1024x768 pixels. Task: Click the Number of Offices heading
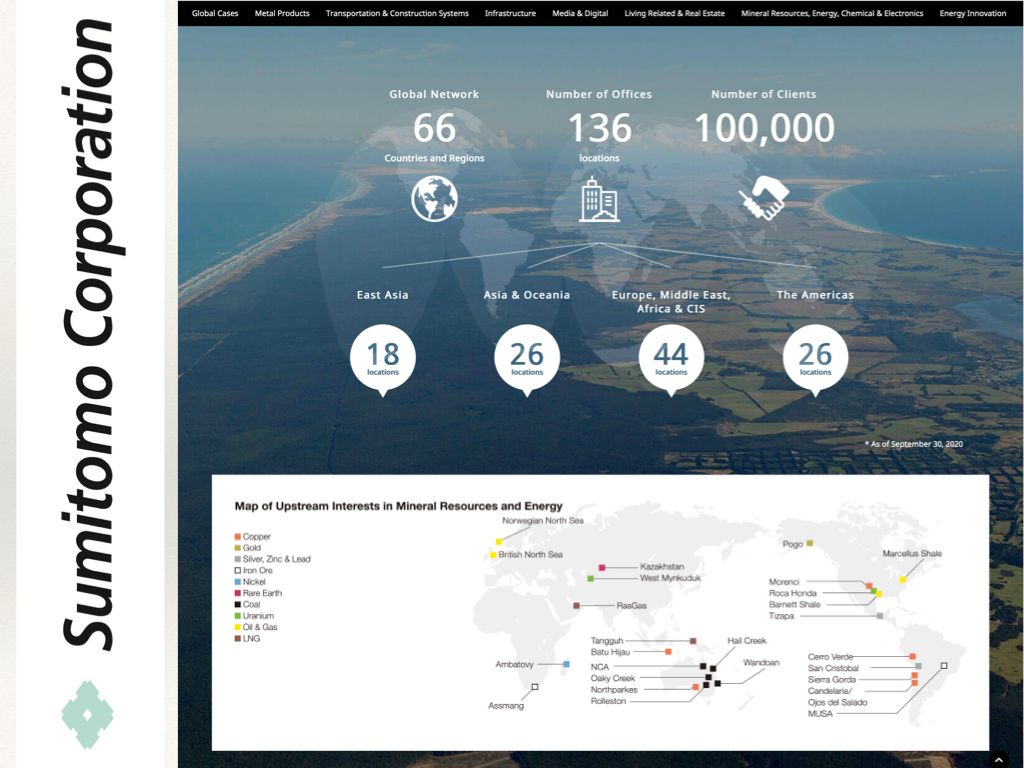point(599,94)
